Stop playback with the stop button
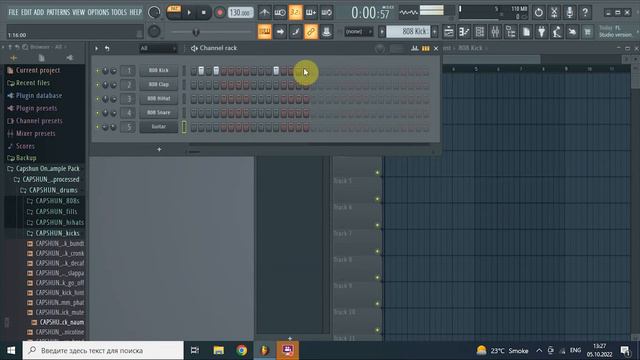The height and width of the screenshot is (360, 640). tap(204, 13)
